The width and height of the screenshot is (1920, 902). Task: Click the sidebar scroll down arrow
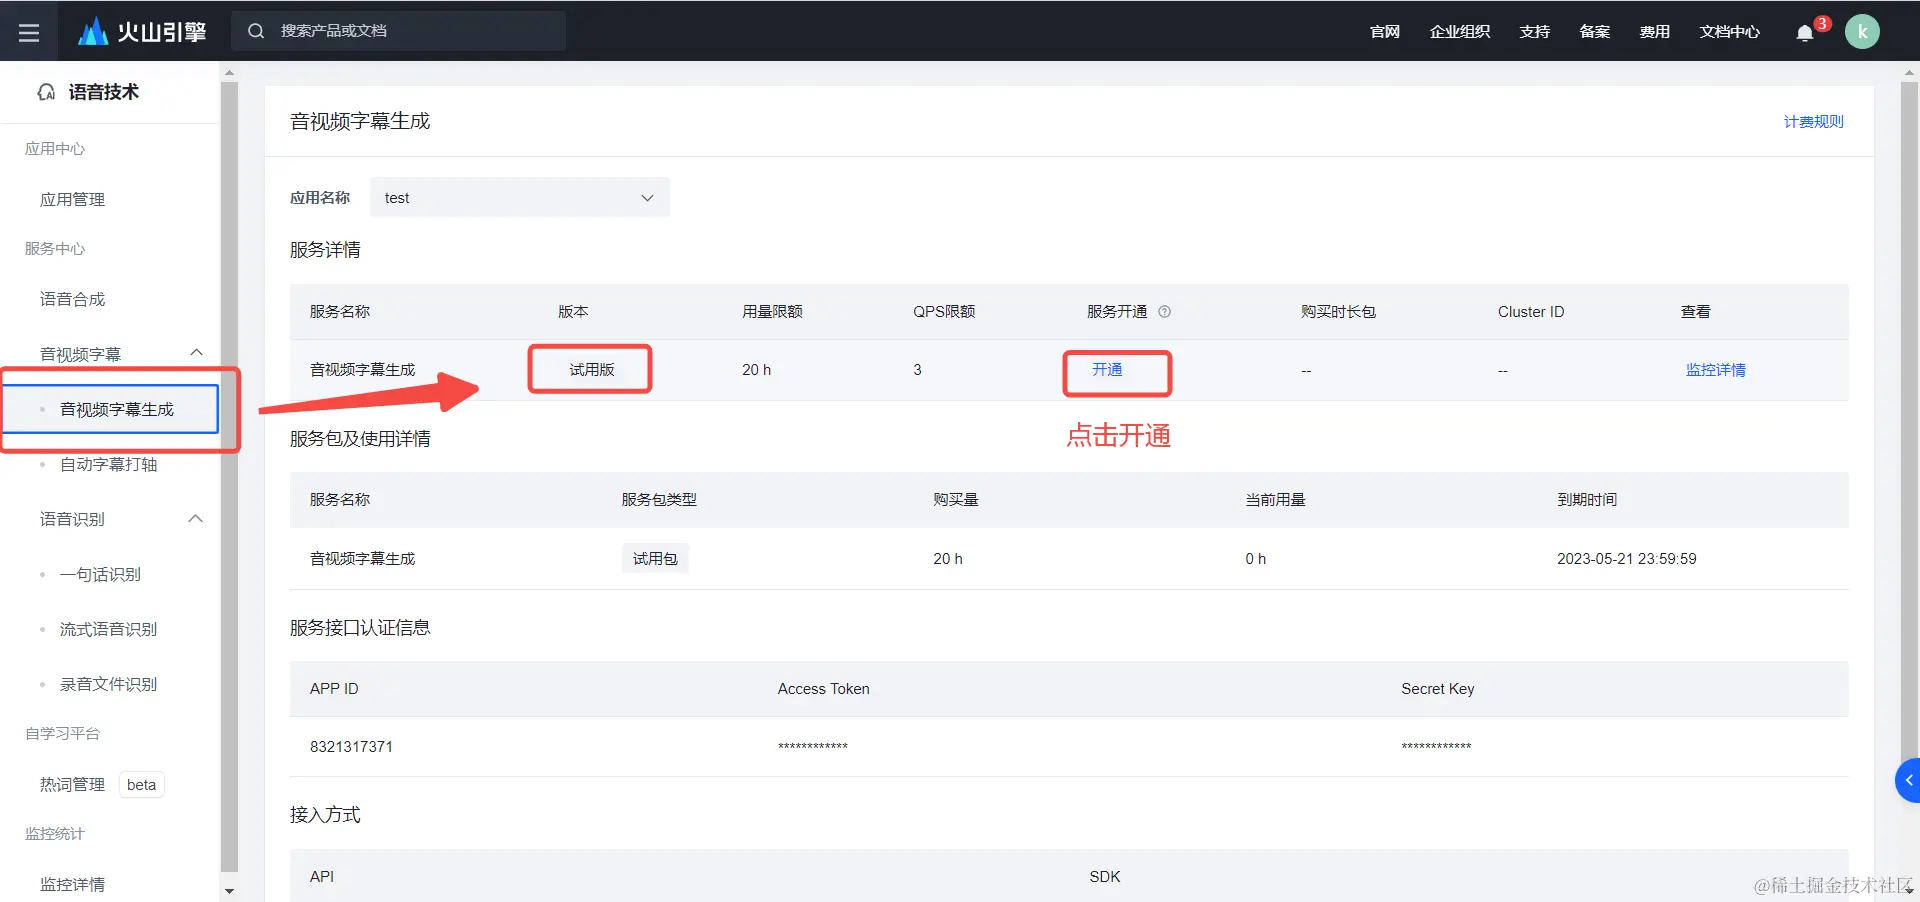(229, 891)
